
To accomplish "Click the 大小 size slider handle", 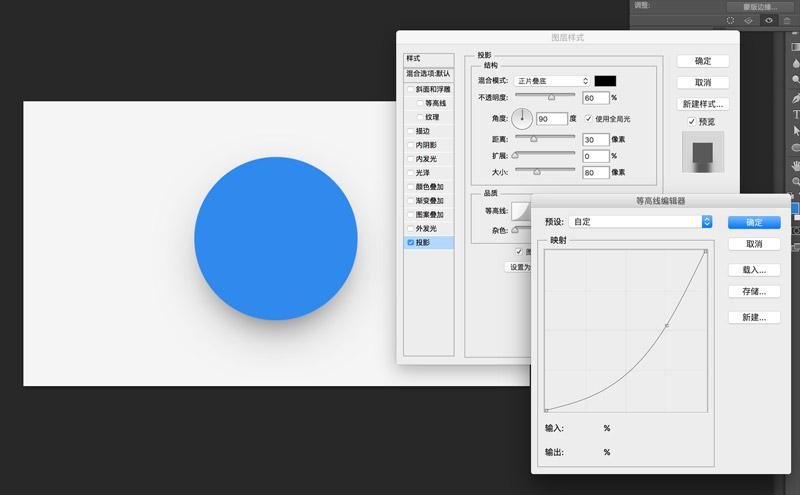I will 537,172.
